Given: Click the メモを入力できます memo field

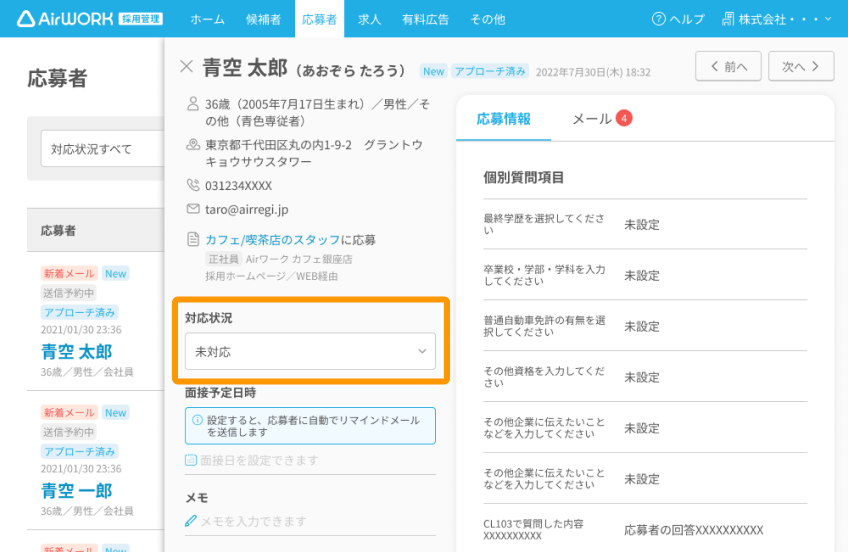Looking at the screenshot, I should point(310,521).
